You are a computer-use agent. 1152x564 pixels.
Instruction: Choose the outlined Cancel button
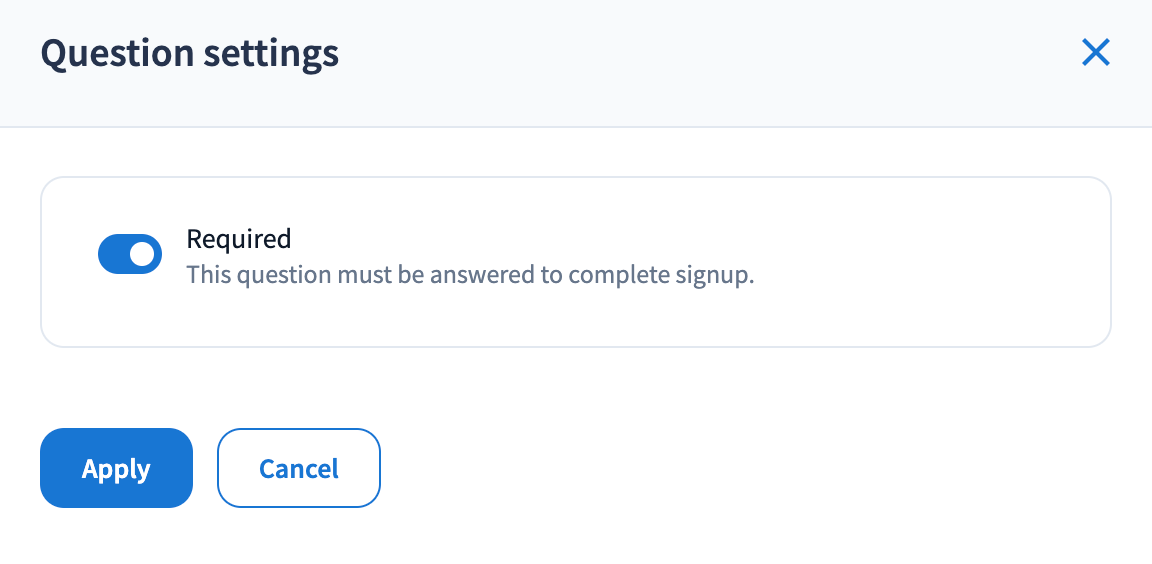[299, 468]
